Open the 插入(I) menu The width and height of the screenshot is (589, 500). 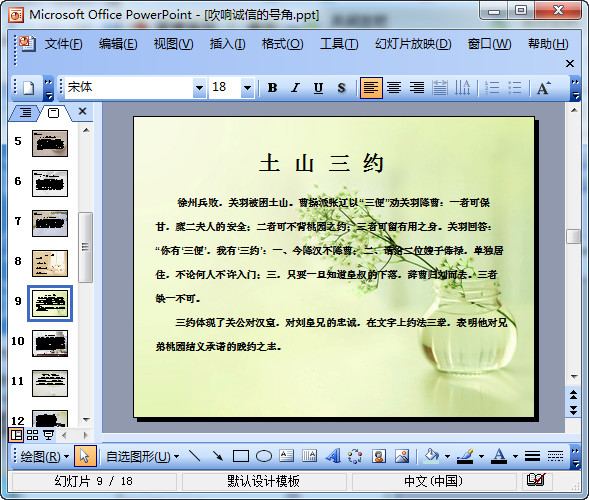point(227,44)
